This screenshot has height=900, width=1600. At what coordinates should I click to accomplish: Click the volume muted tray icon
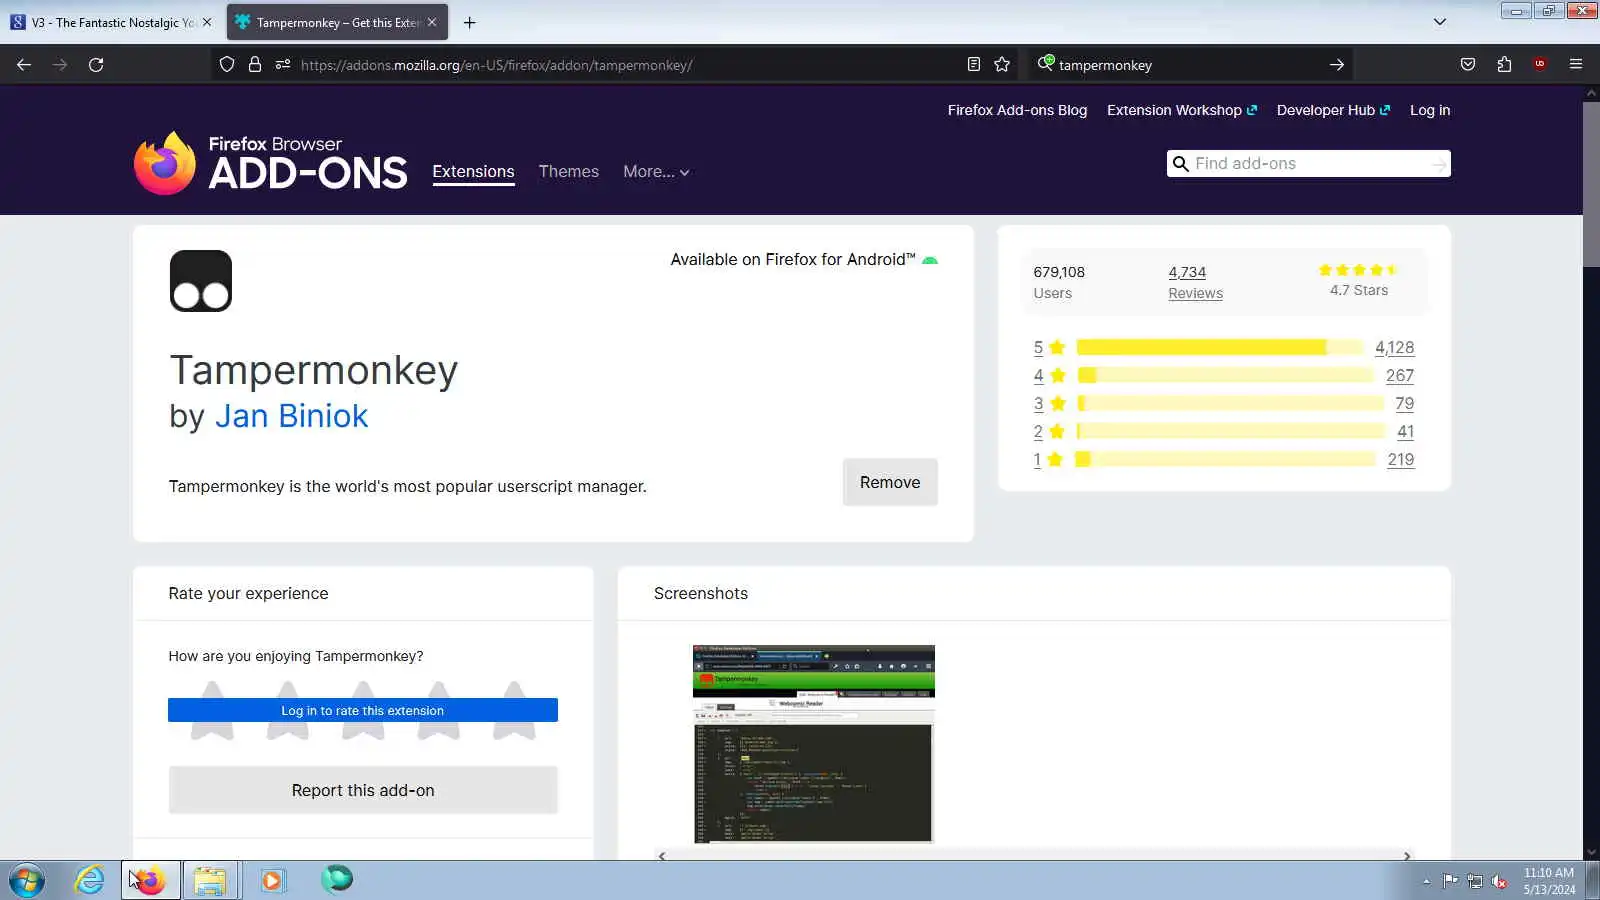(1499, 881)
